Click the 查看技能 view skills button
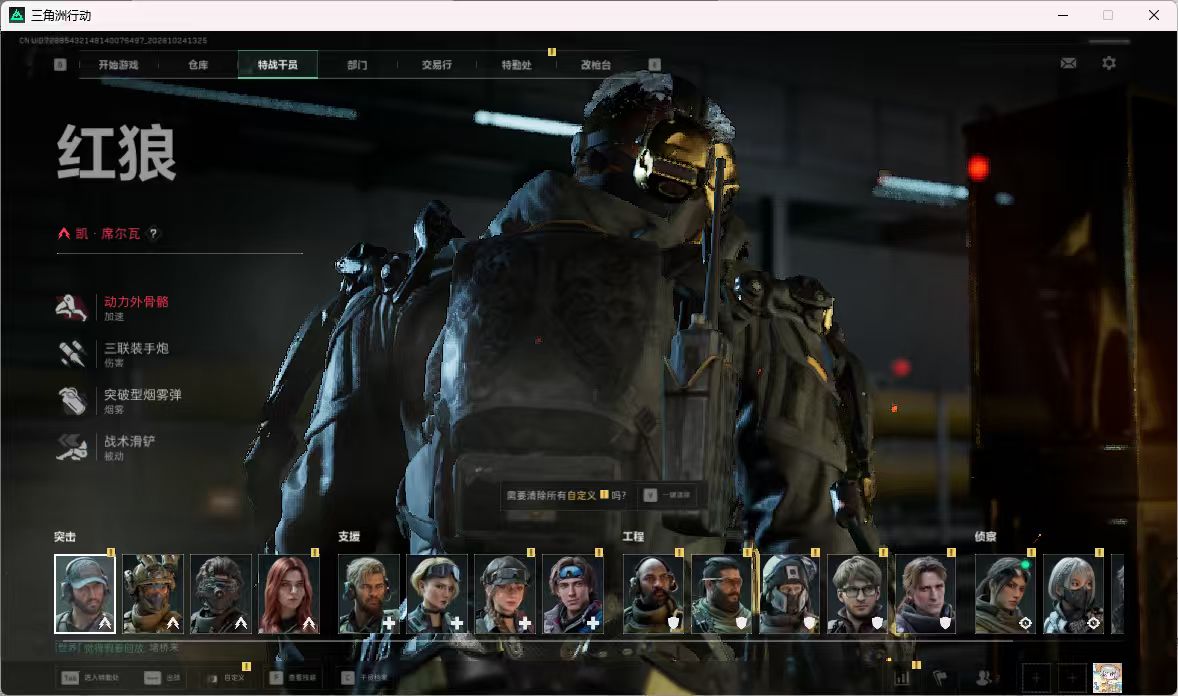 [x=293, y=678]
